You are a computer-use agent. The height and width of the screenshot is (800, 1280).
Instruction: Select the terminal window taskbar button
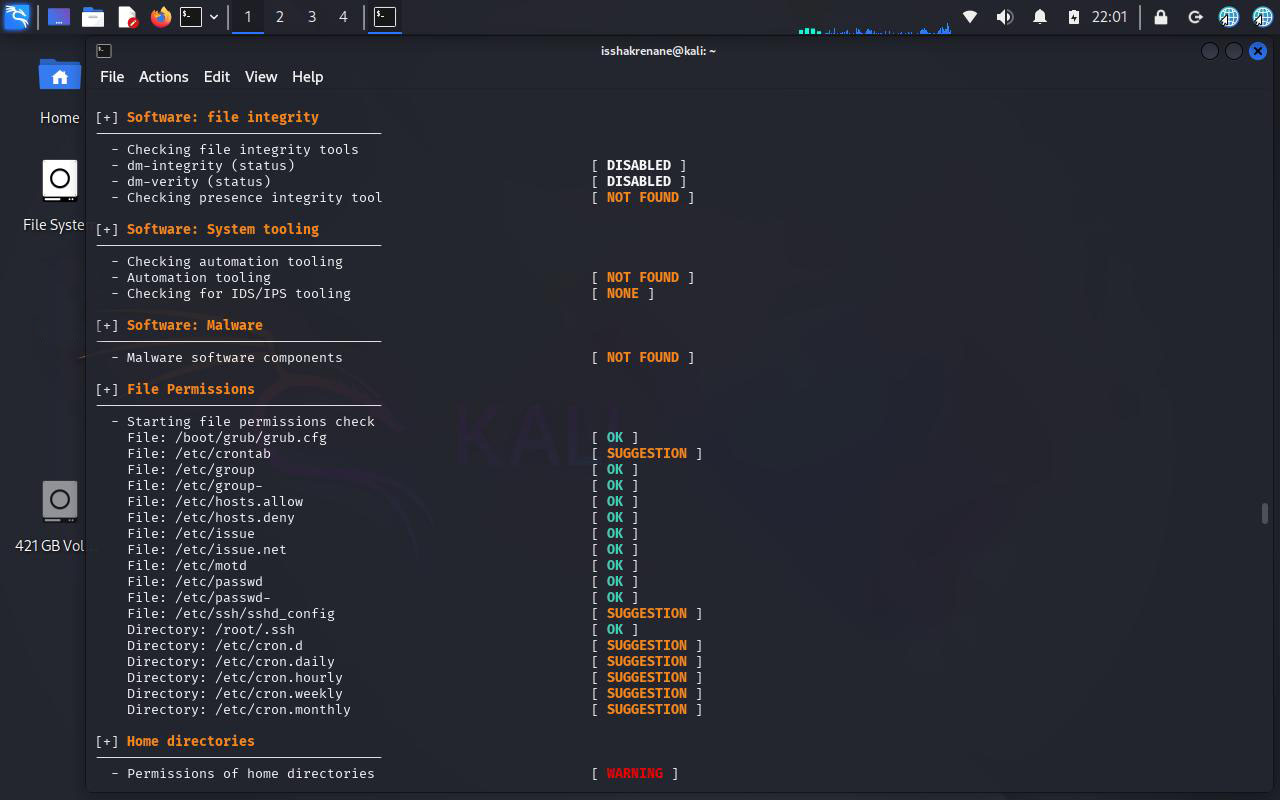[385, 17]
